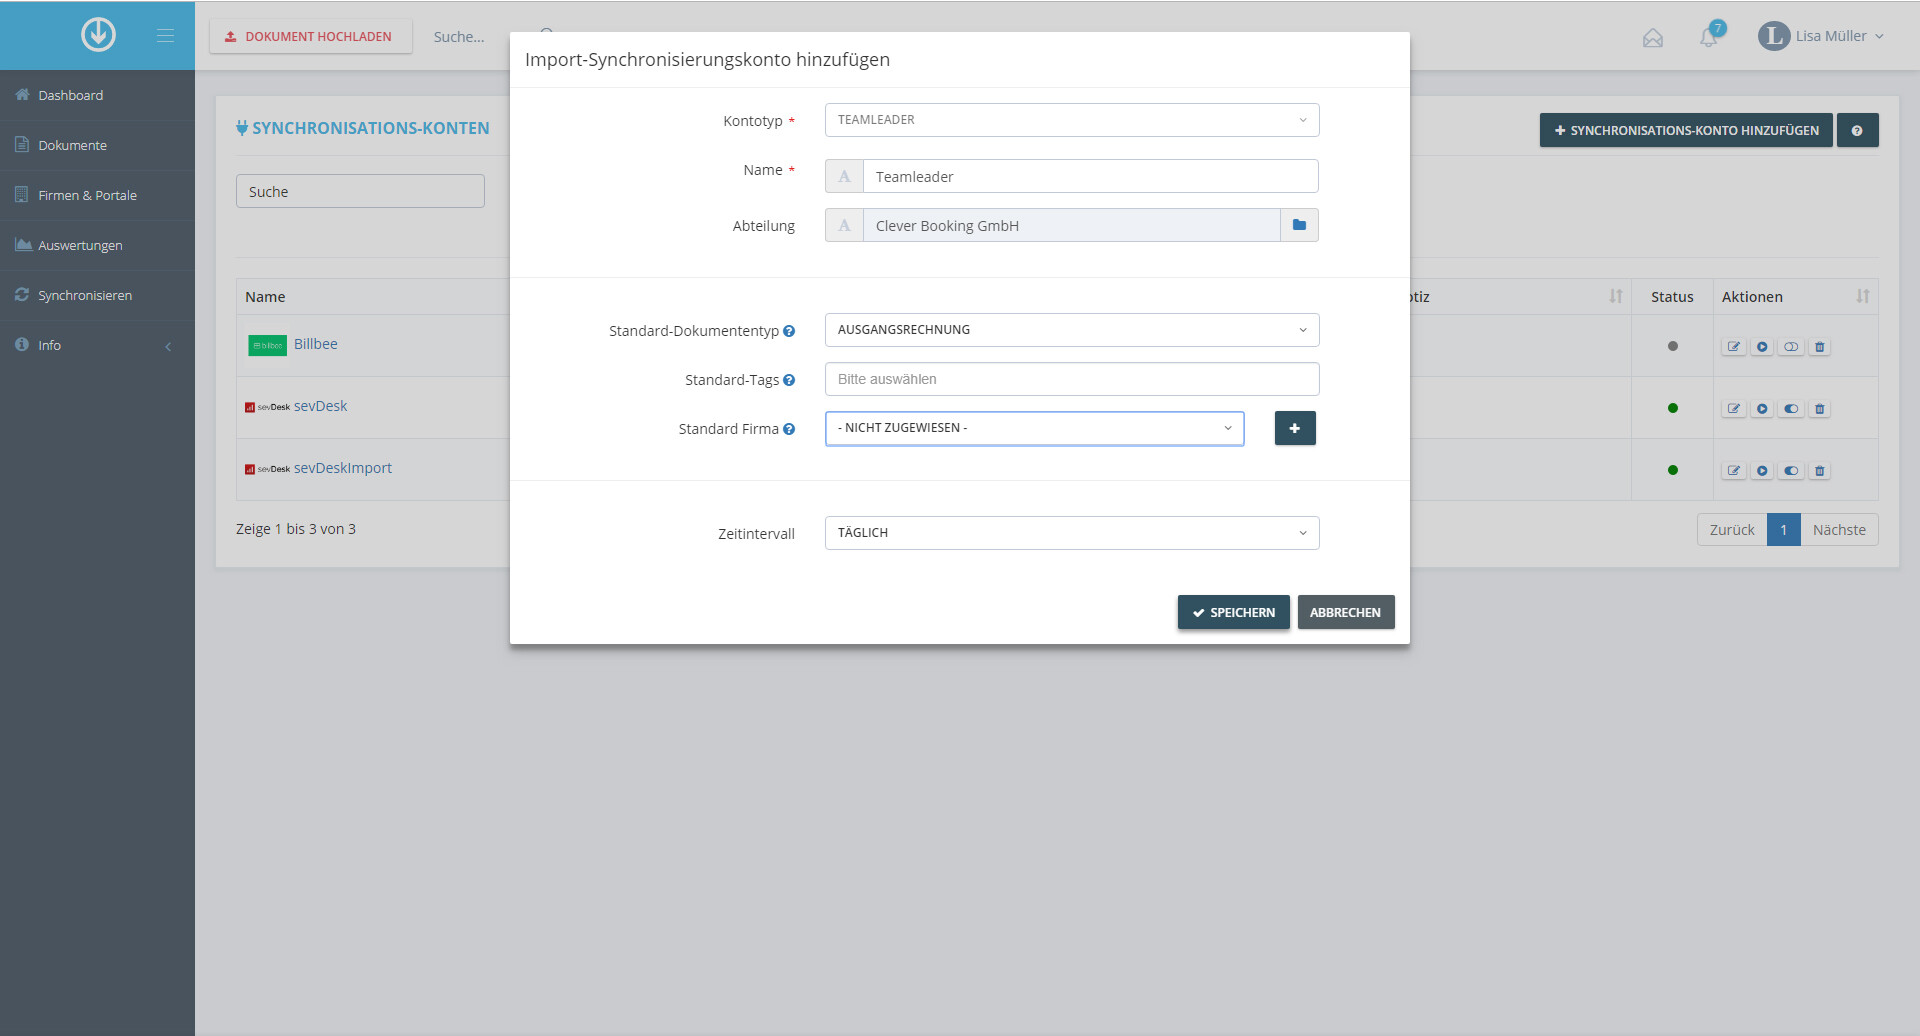The height and width of the screenshot is (1036, 1920).
Task: Open Auswertungen in the sidebar
Action: coord(97,245)
